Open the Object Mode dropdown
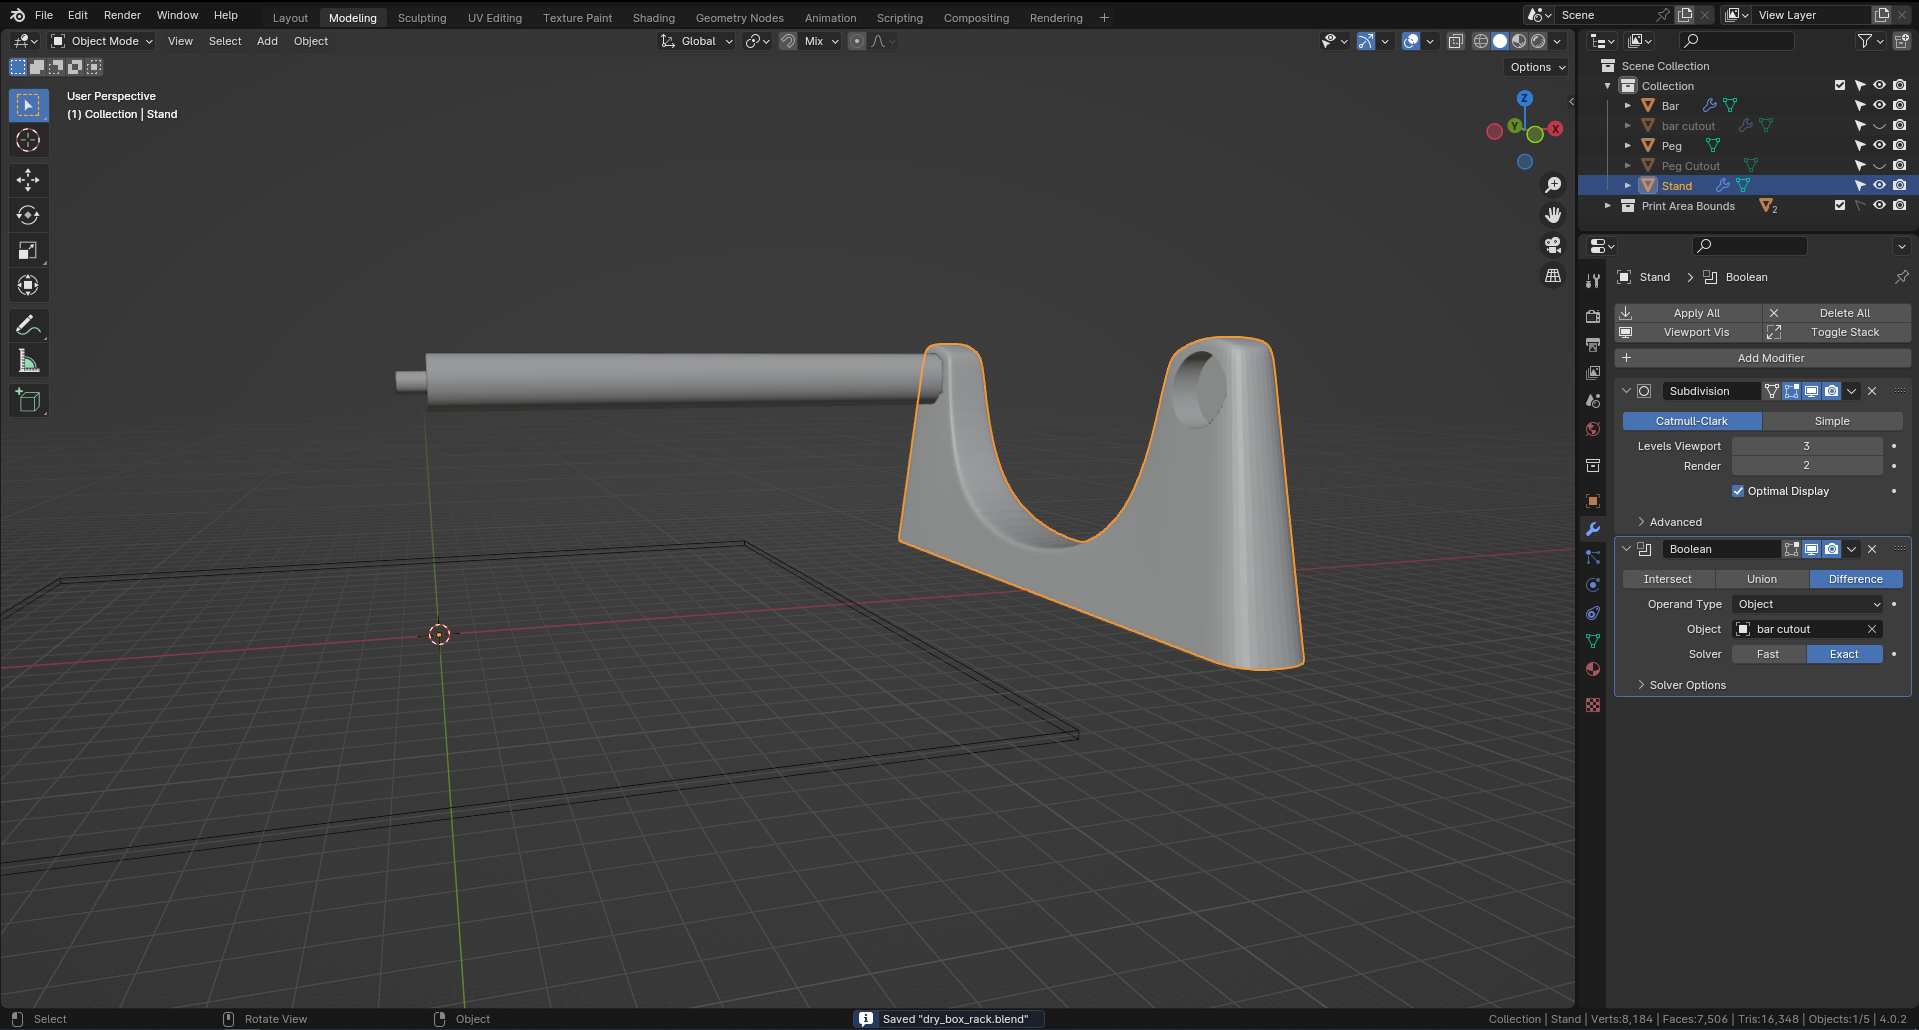Image resolution: width=1919 pixels, height=1030 pixels. (102, 41)
